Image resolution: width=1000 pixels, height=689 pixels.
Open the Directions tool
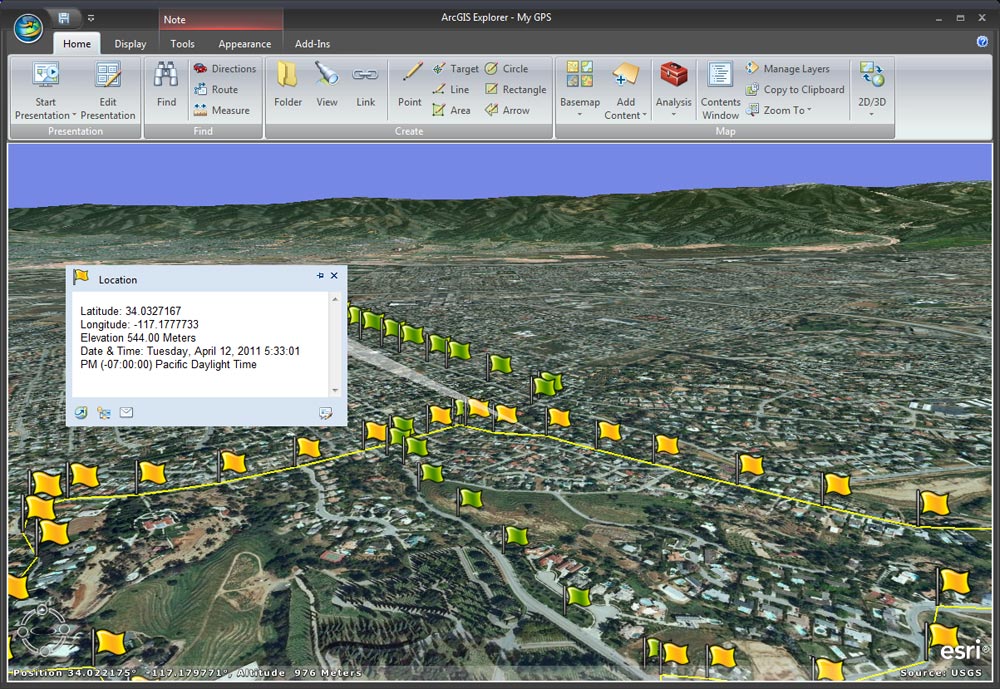click(x=226, y=68)
